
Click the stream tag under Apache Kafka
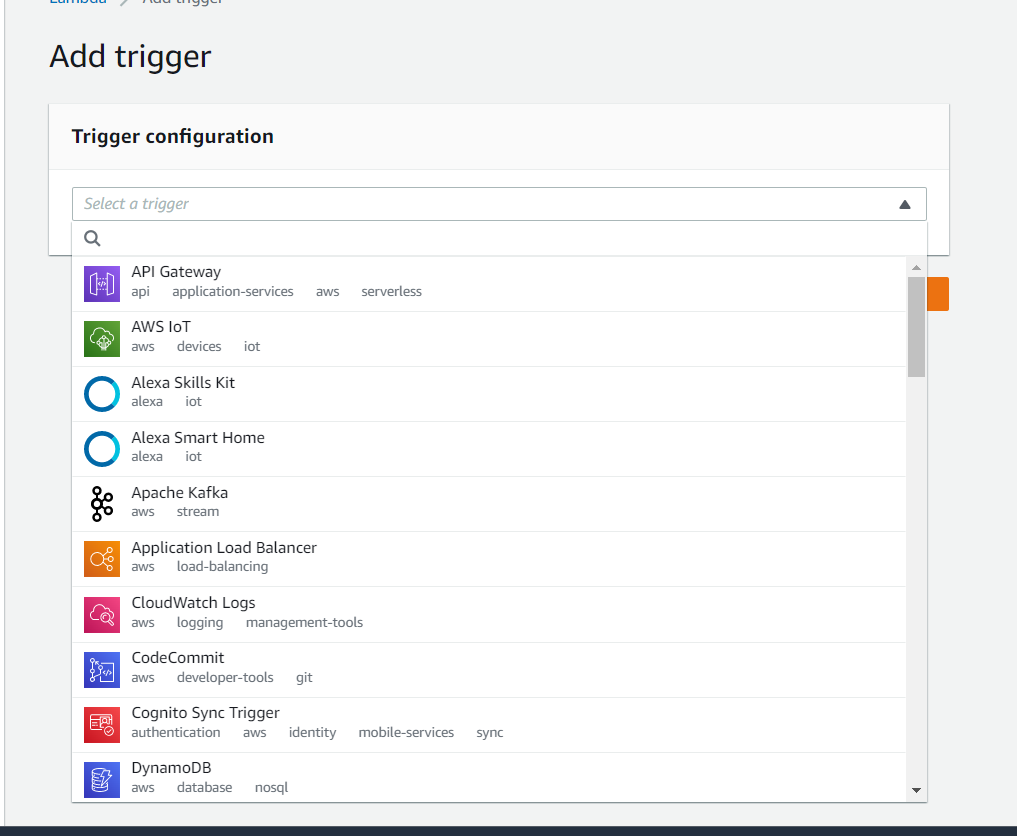198,512
